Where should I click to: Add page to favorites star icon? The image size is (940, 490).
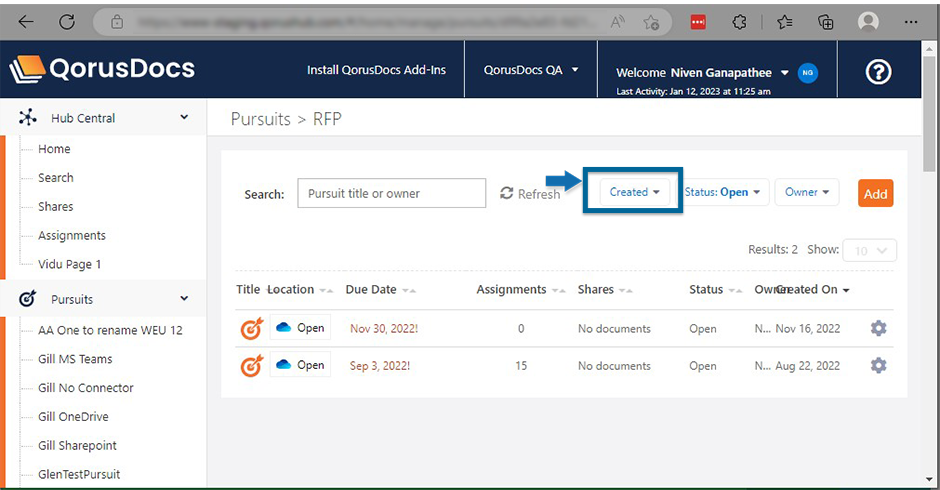(651, 23)
